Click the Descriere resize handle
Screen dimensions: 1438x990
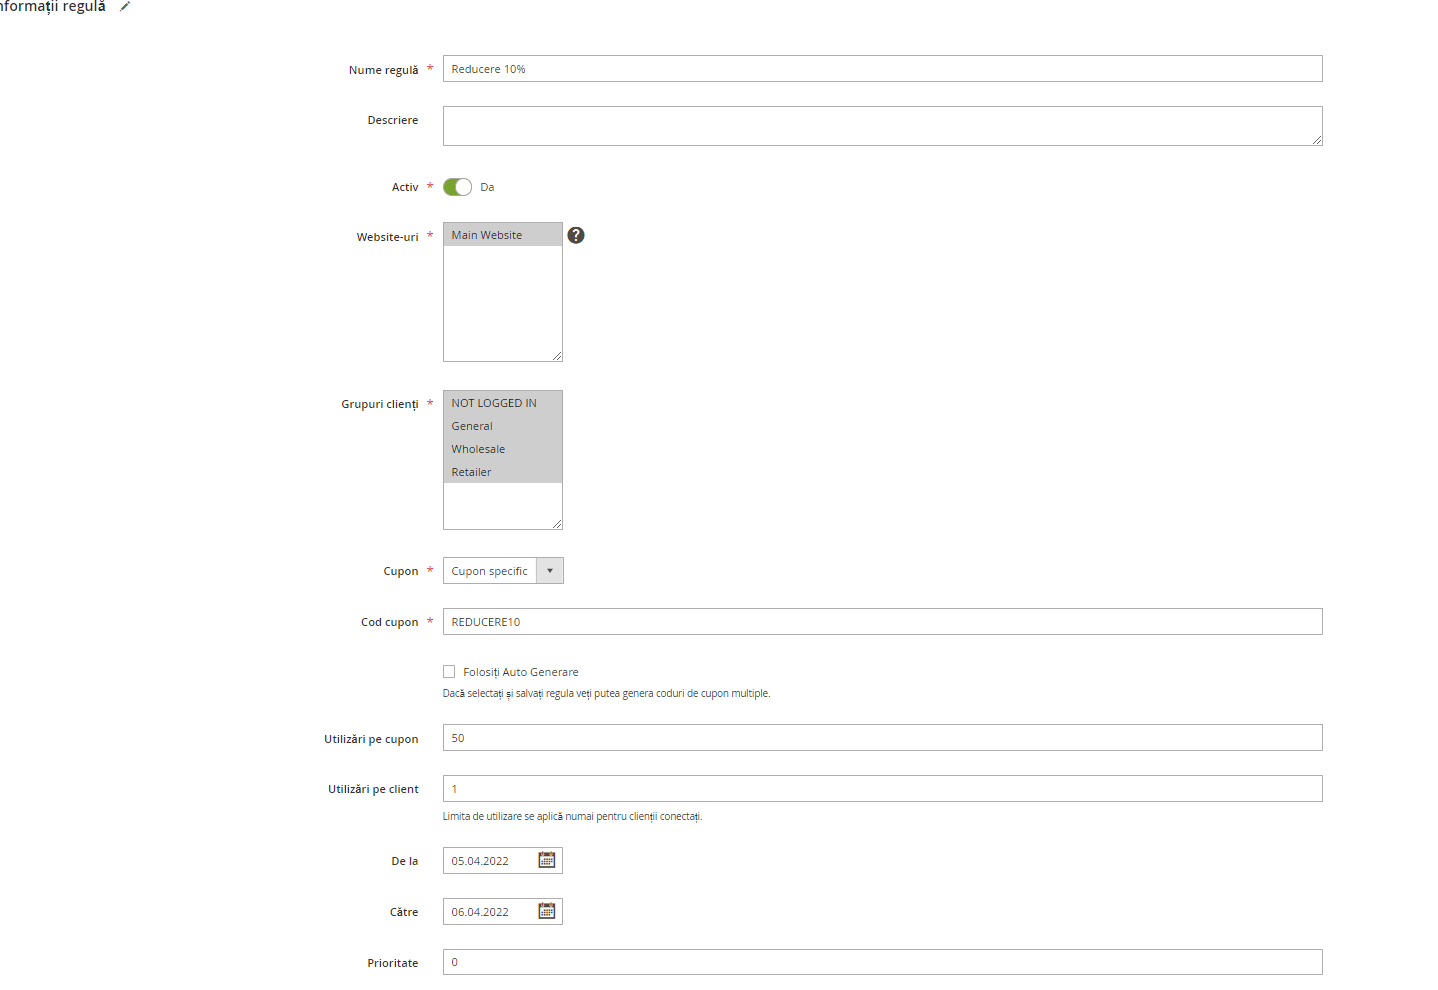pos(1317,140)
